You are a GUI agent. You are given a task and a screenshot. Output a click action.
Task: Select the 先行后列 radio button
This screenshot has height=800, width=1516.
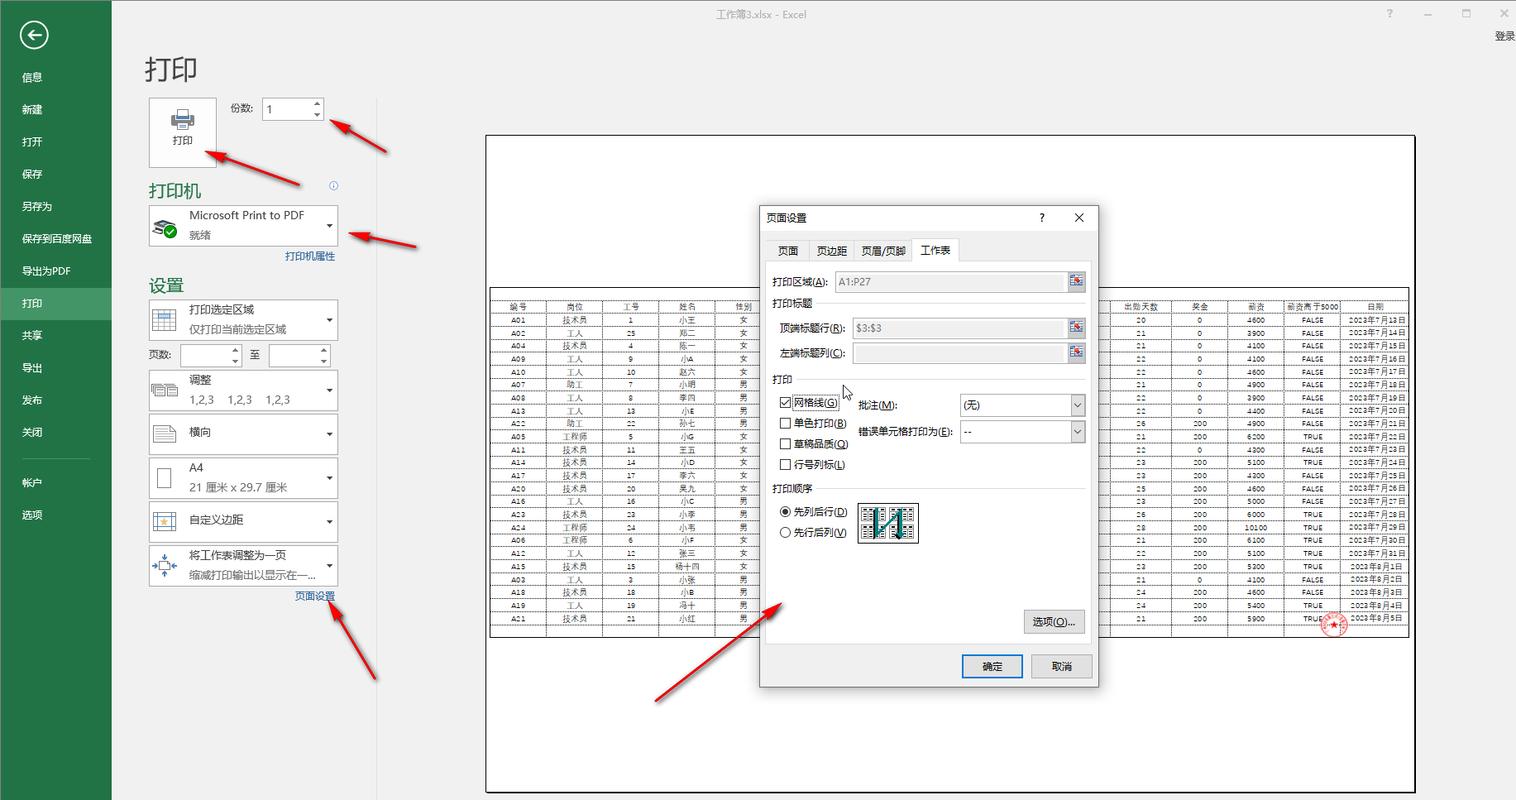coord(785,533)
